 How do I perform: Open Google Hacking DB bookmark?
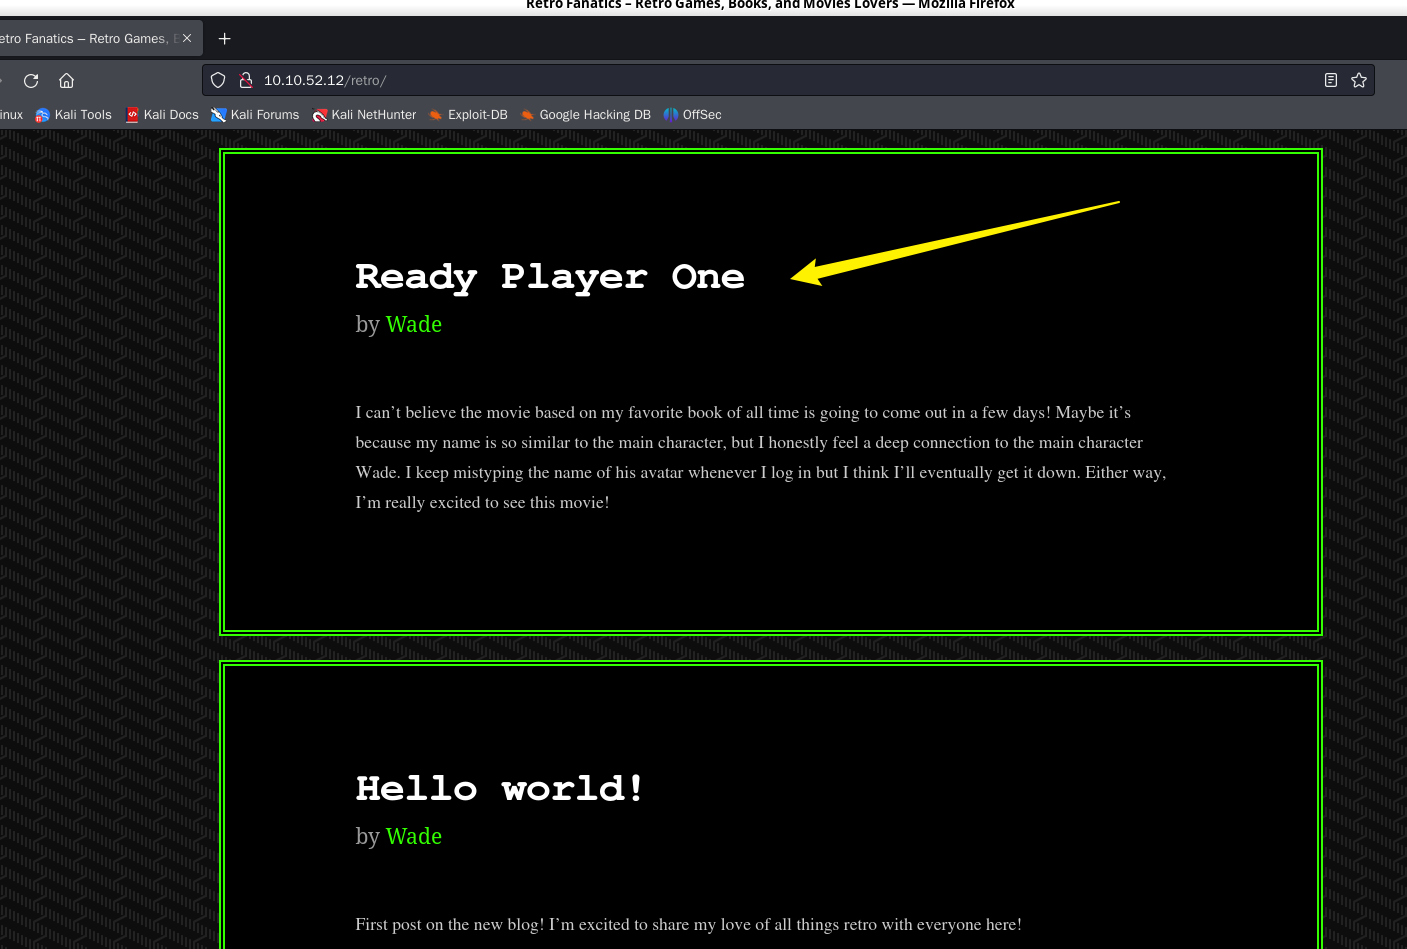585,115
